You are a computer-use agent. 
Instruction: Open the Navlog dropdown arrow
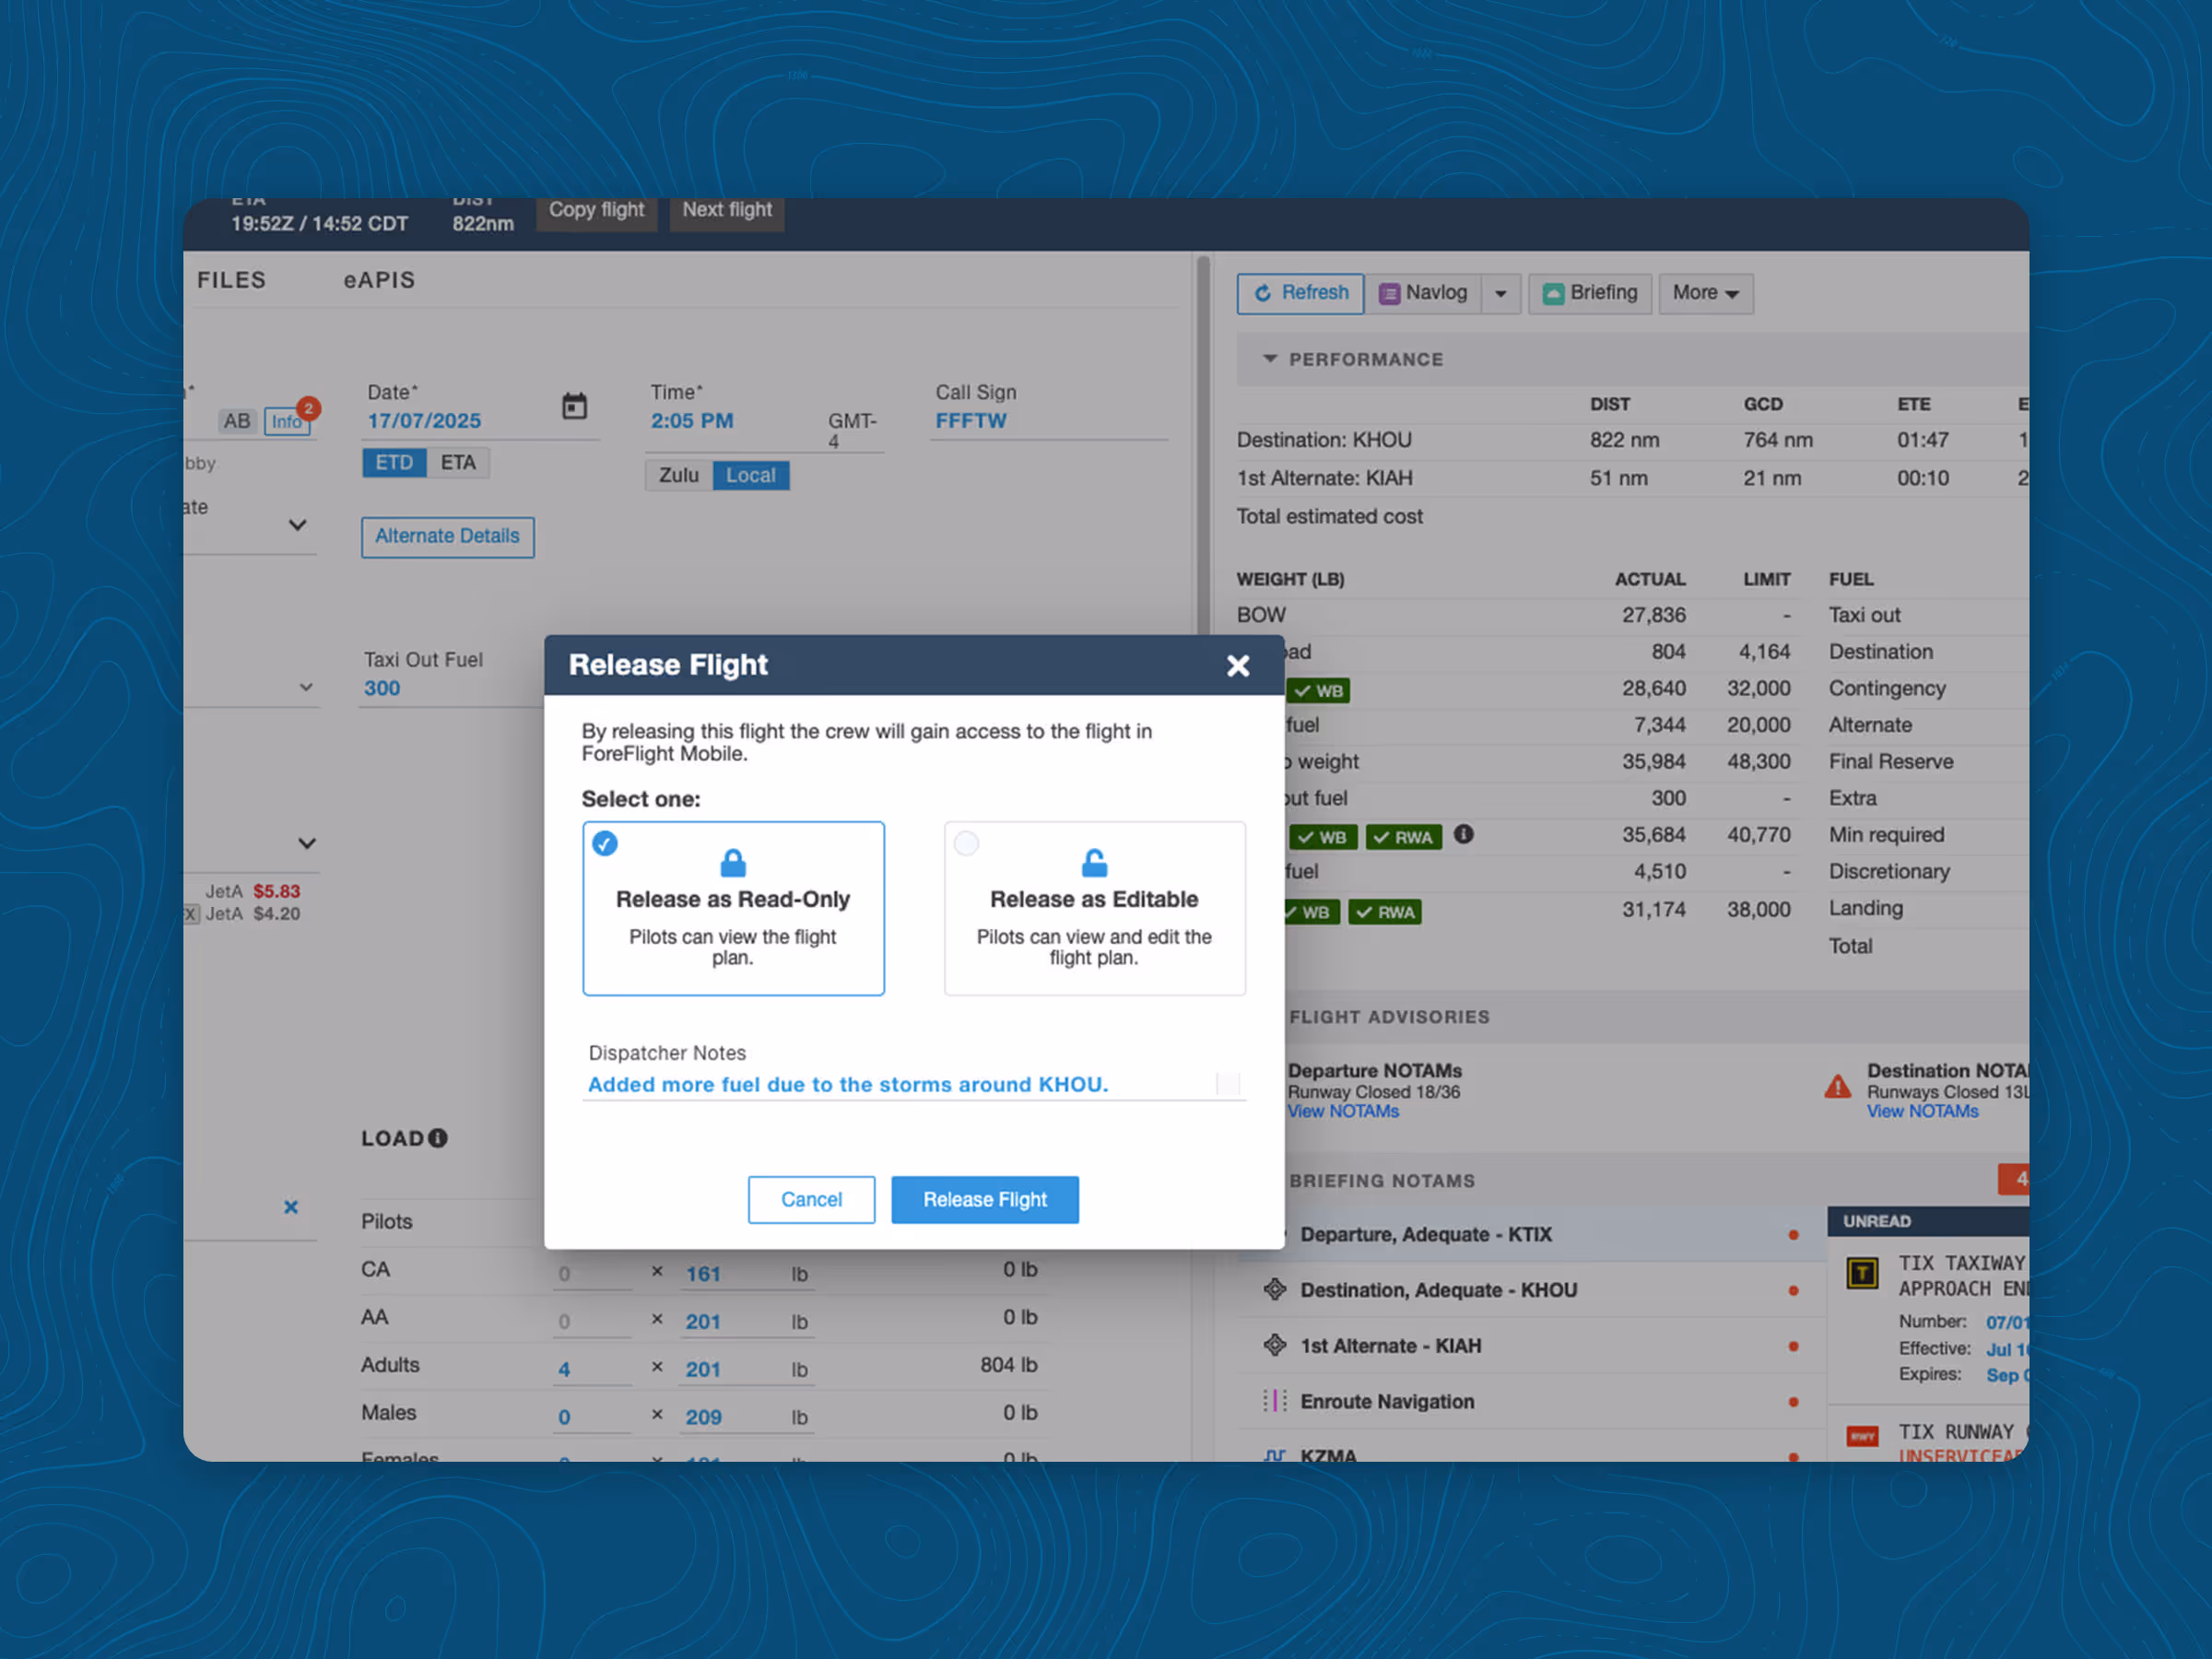[x=1500, y=294]
